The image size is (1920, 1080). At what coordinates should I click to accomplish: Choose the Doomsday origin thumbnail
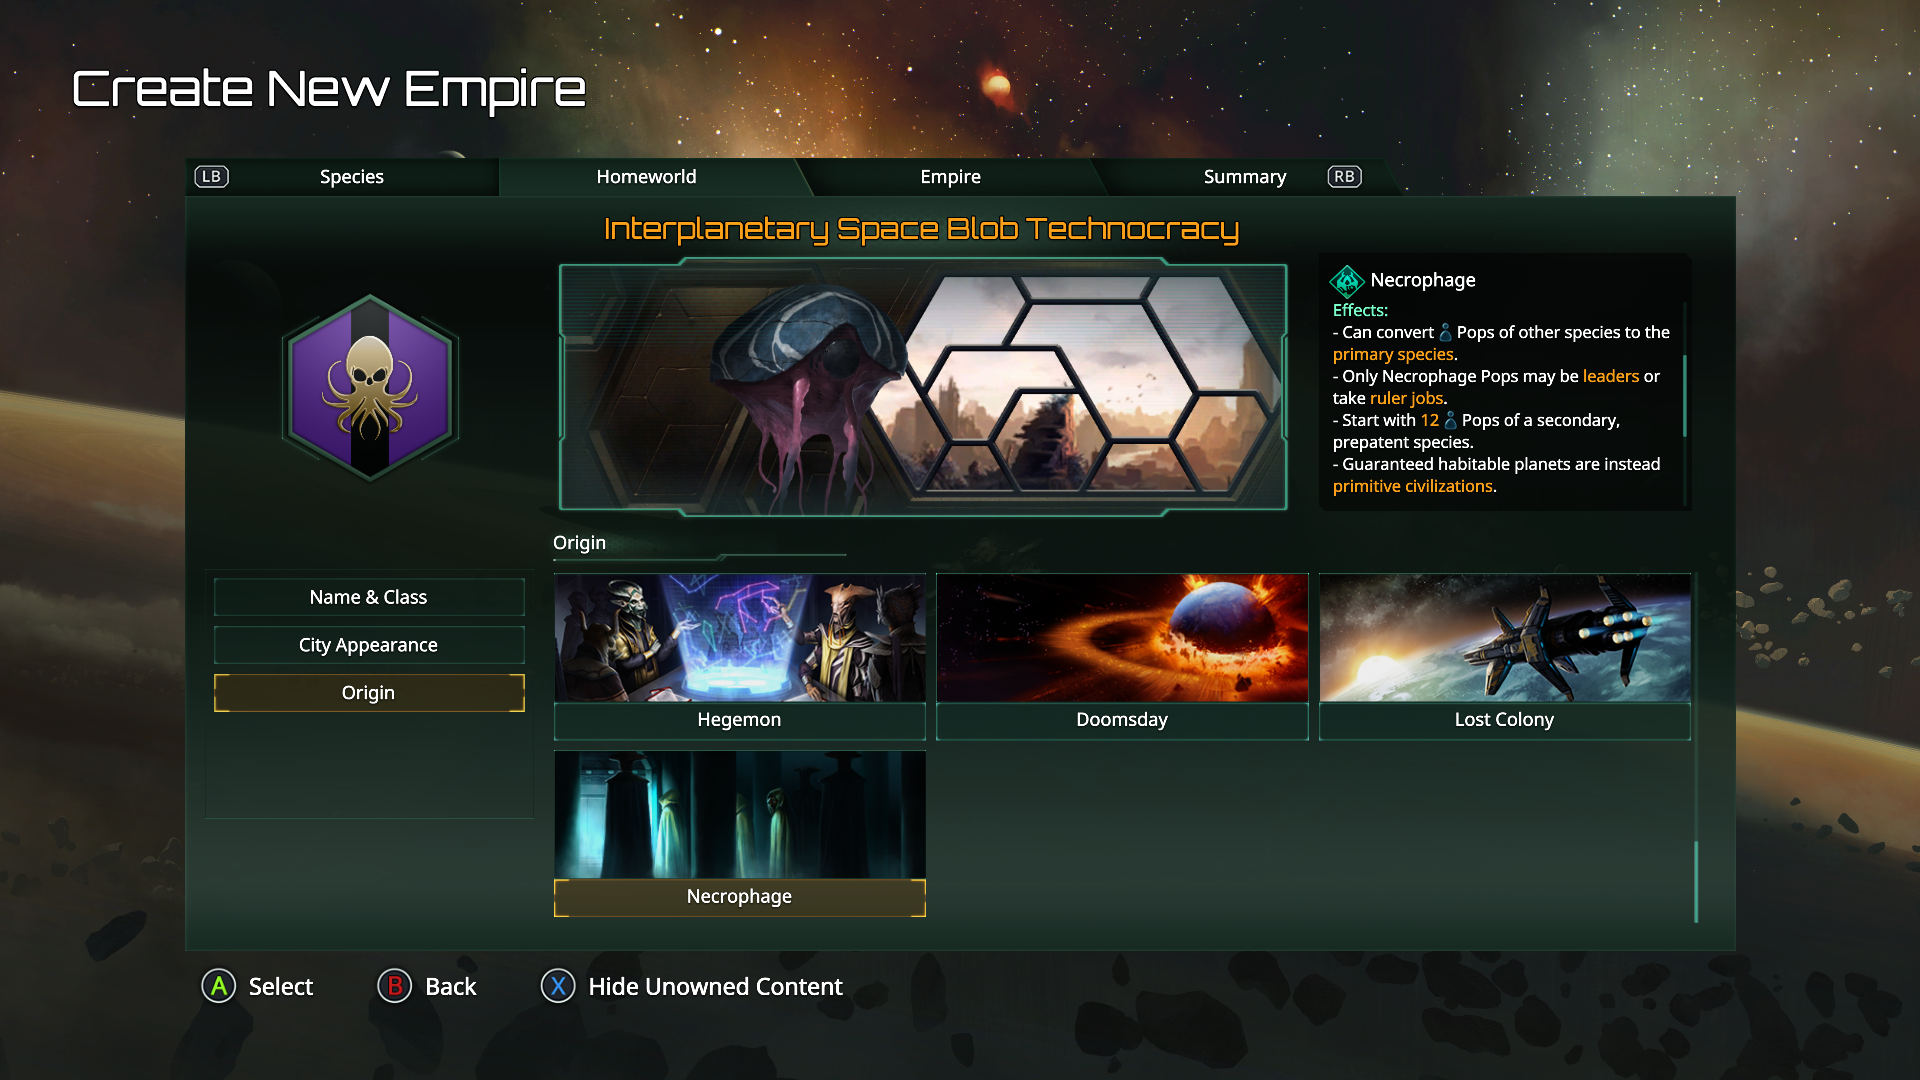pyautogui.click(x=1122, y=638)
